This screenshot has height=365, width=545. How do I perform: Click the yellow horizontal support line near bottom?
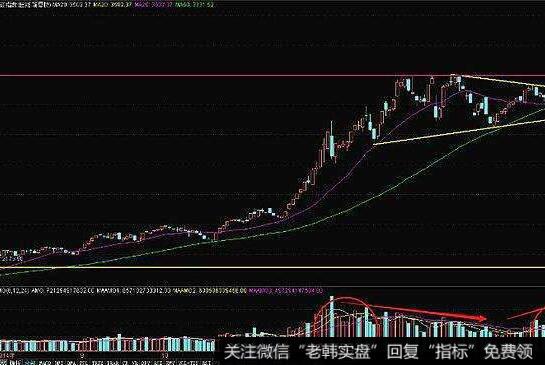click(x=272, y=267)
